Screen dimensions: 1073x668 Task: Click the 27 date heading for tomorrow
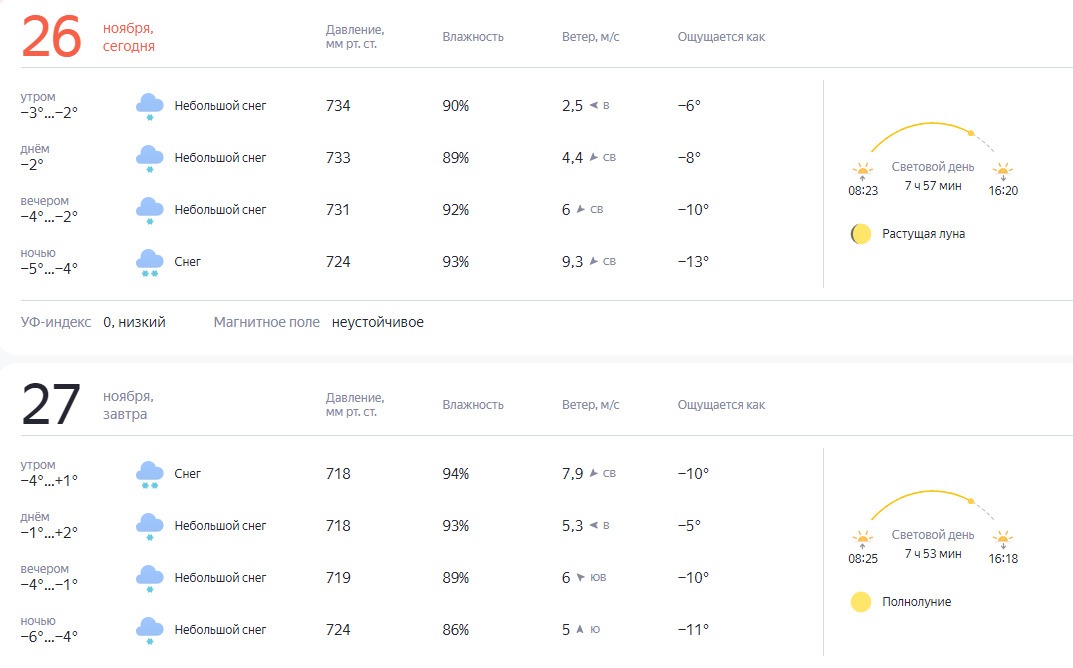51,405
